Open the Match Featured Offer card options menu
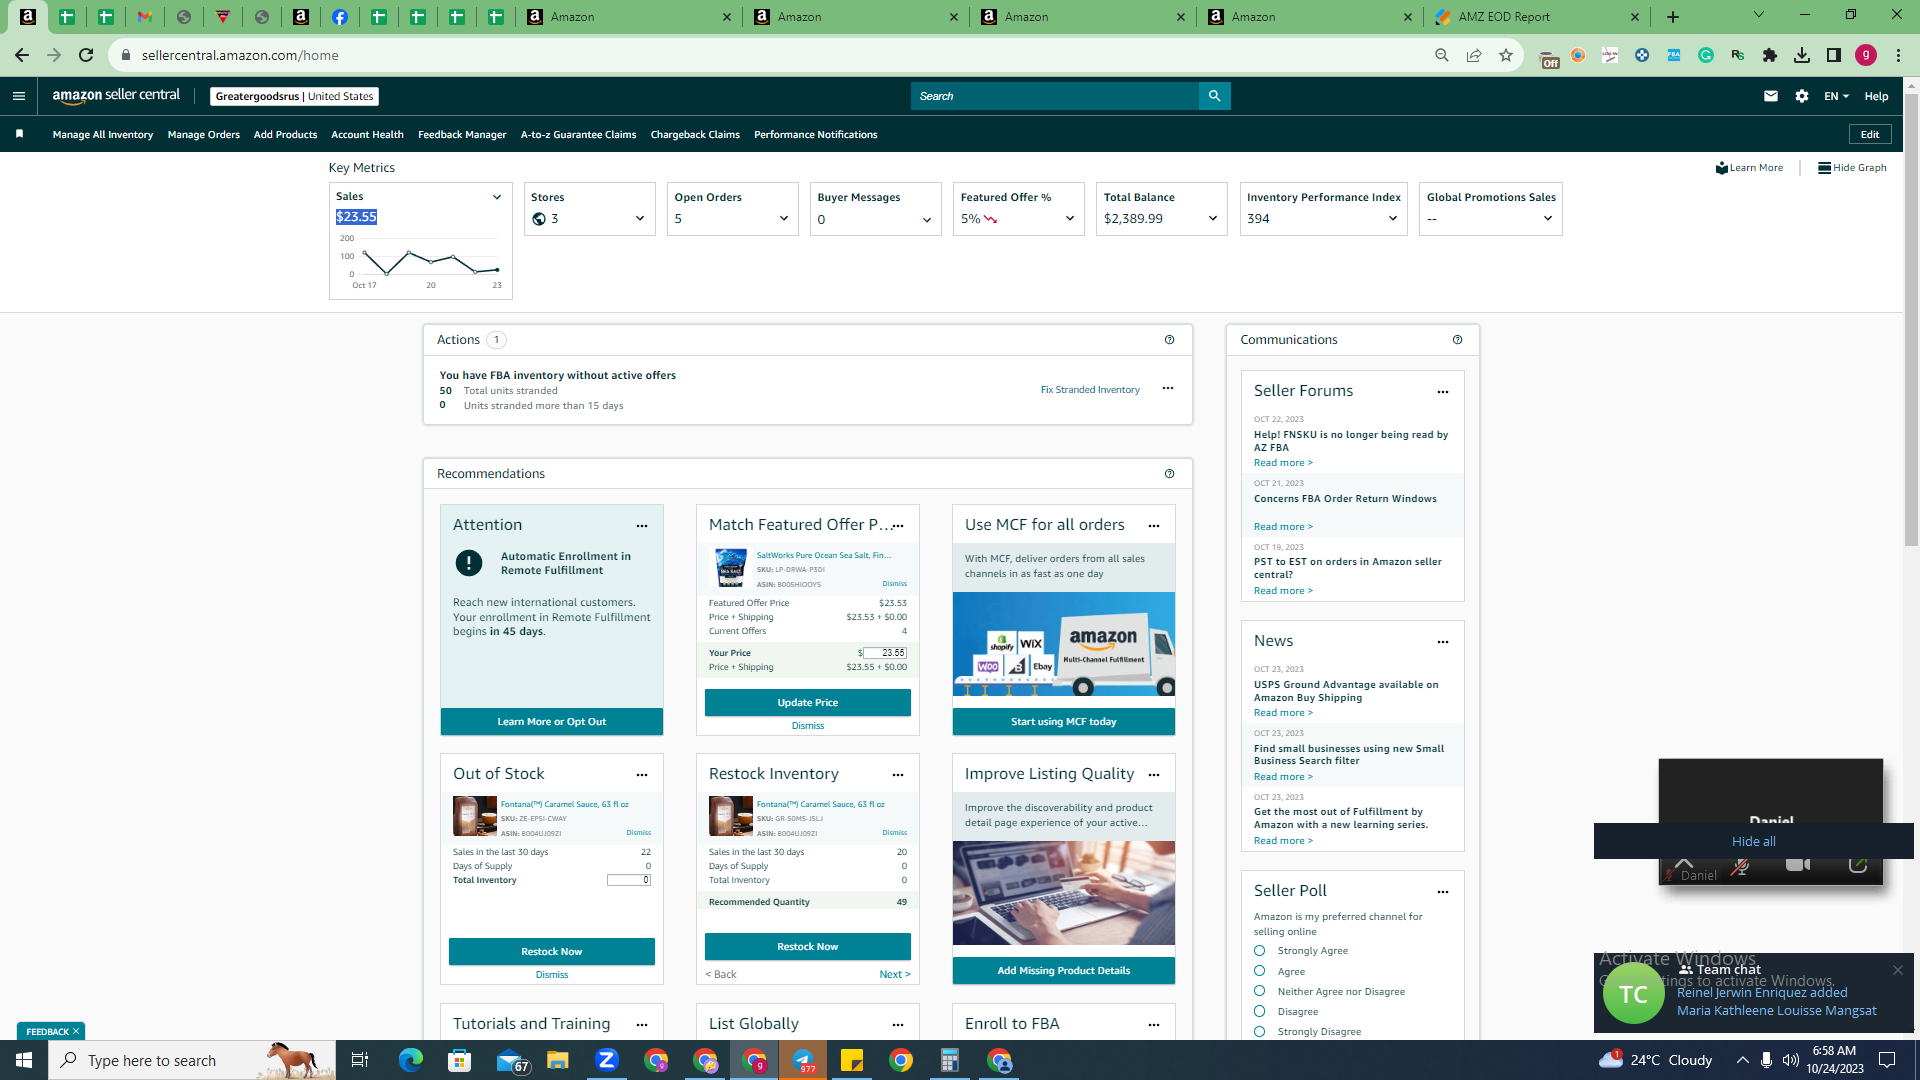 click(898, 526)
